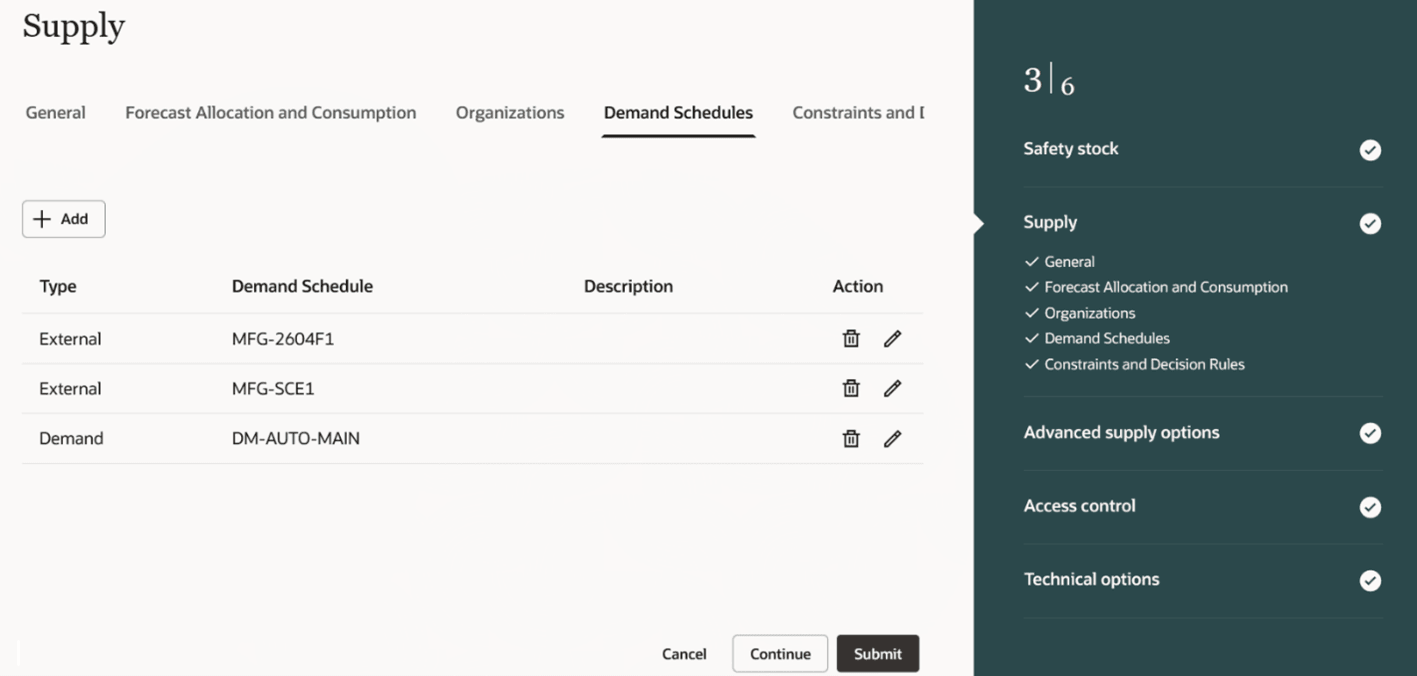Click External type cell in MFG-2604F1 row
Image resolution: width=1417 pixels, height=676 pixels.
tap(70, 339)
